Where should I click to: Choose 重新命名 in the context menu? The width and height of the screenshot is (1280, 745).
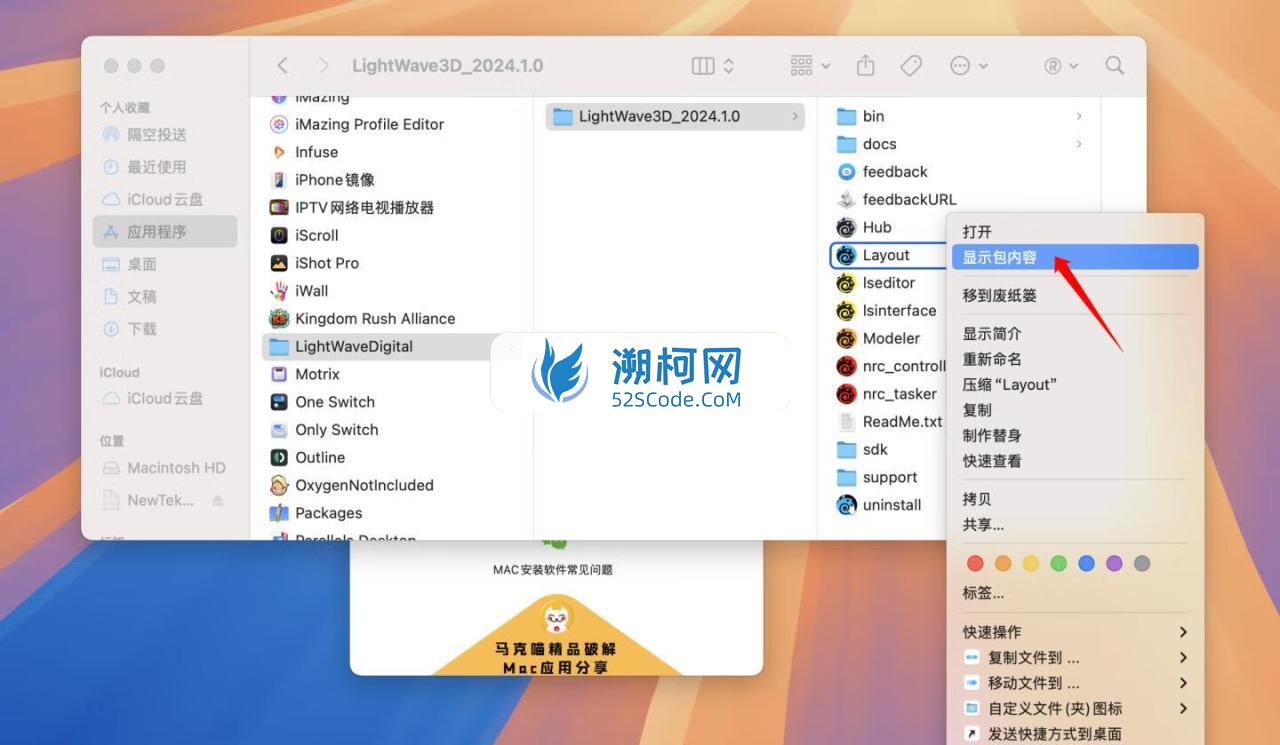click(1074, 359)
